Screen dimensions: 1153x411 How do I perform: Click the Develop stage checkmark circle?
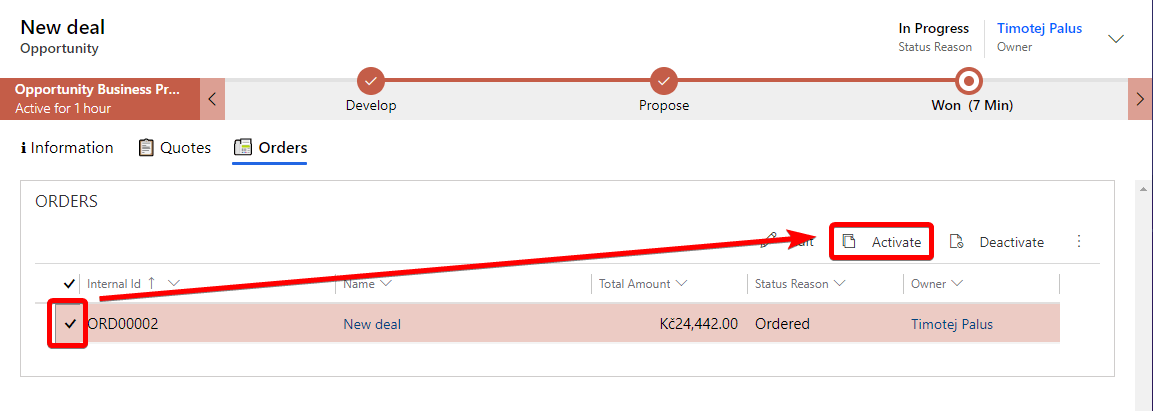(x=371, y=79)
